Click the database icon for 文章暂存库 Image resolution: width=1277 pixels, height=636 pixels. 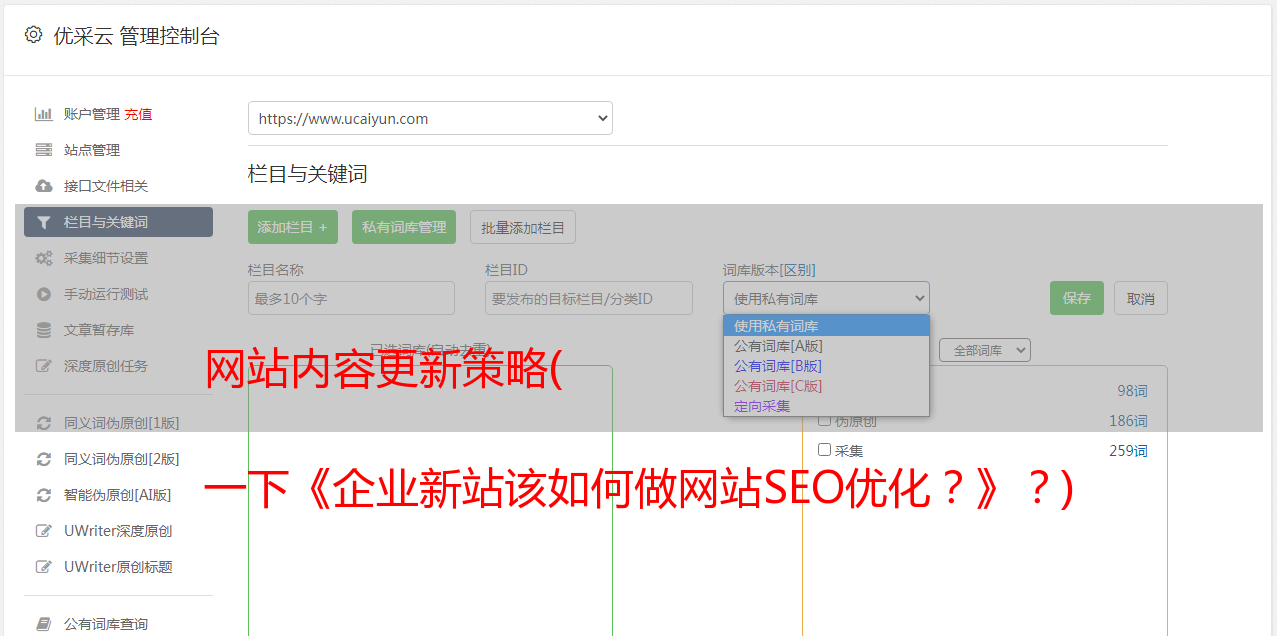pos(44,330)
